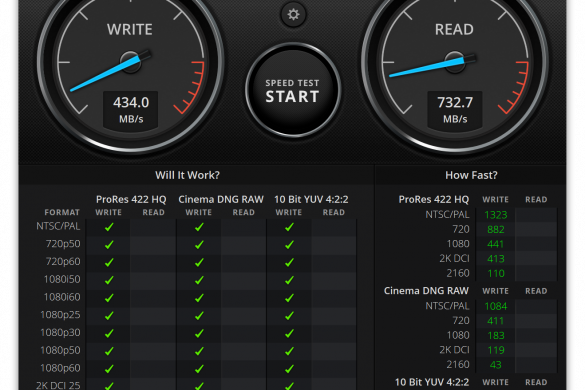Click 10 Bit YUV write checkmark for 720p50
The width and height of the screenshot is (585, 390).
coord(289,245)
